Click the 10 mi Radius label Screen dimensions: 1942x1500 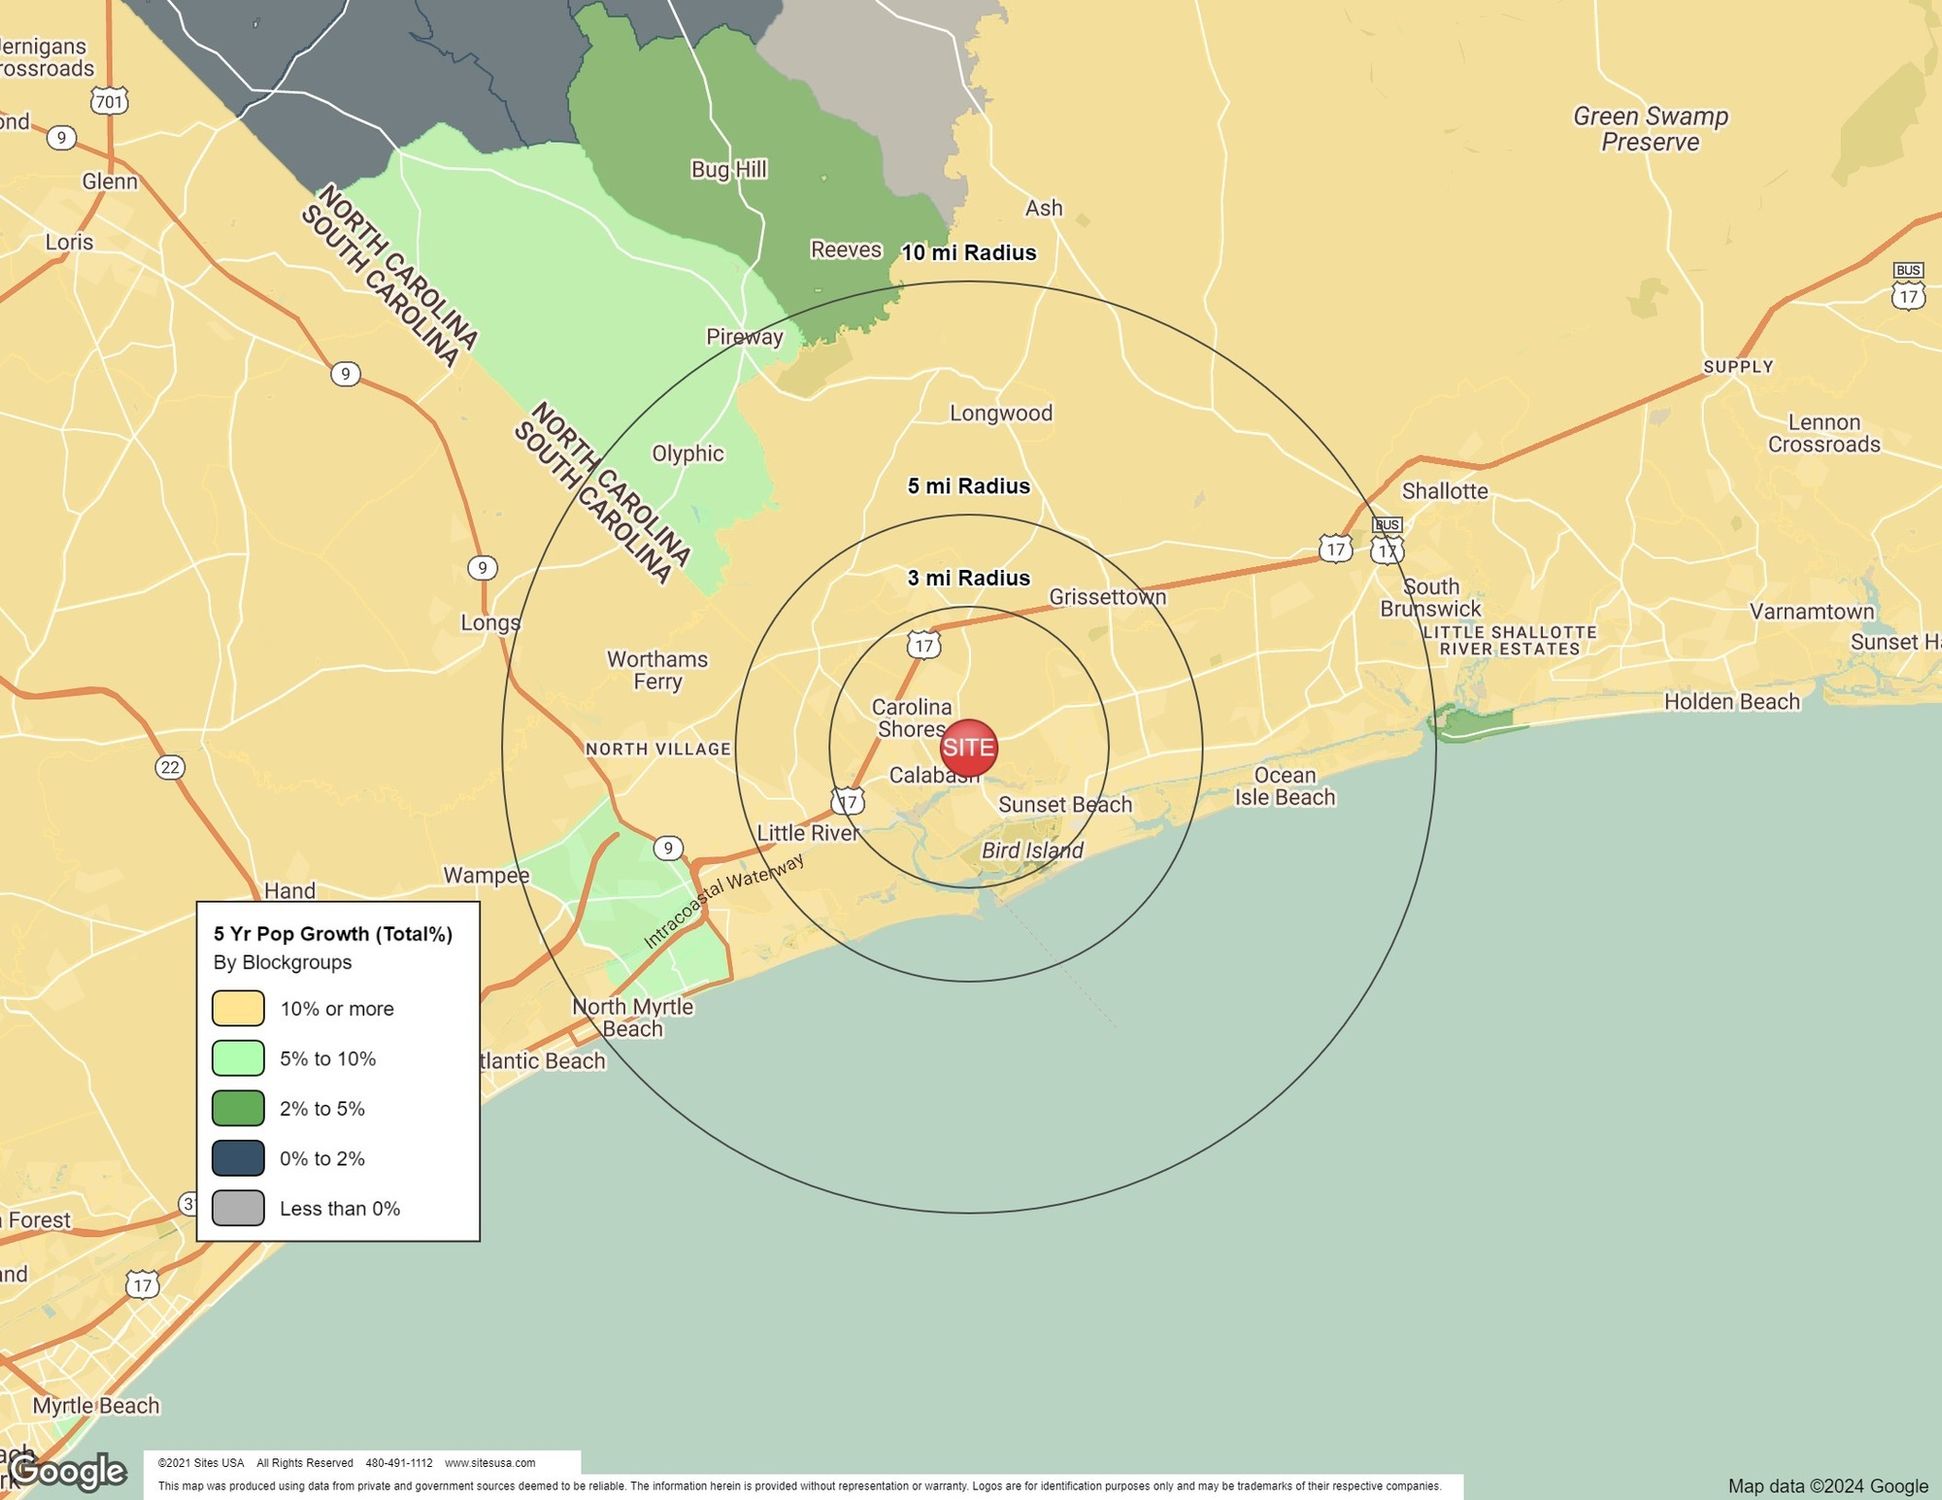968,253
